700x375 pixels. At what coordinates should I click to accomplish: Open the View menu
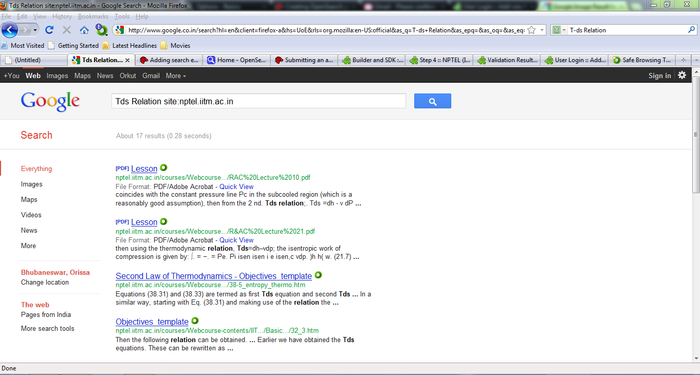tap(40, 17)
